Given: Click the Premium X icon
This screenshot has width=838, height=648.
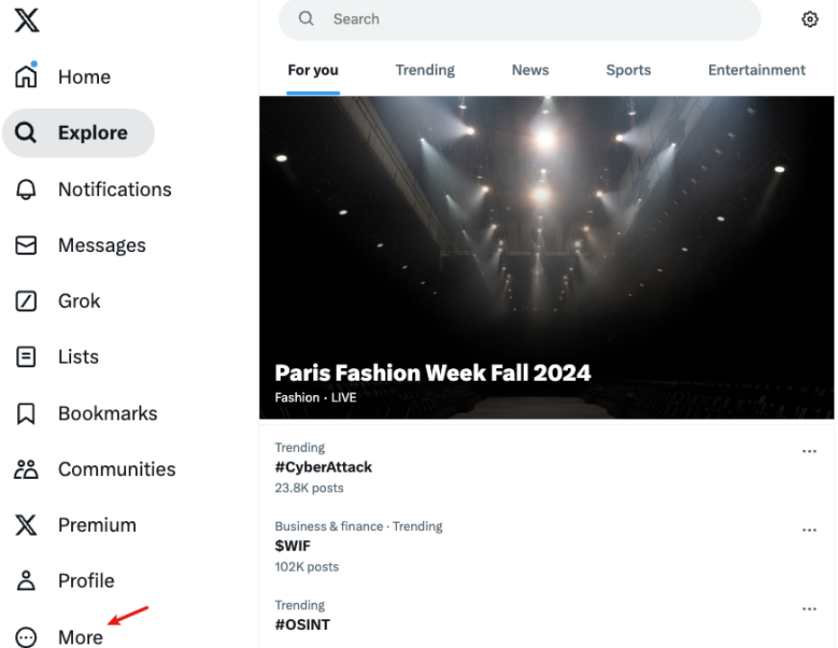Looking at the screenshot, I should coord(27,525).
